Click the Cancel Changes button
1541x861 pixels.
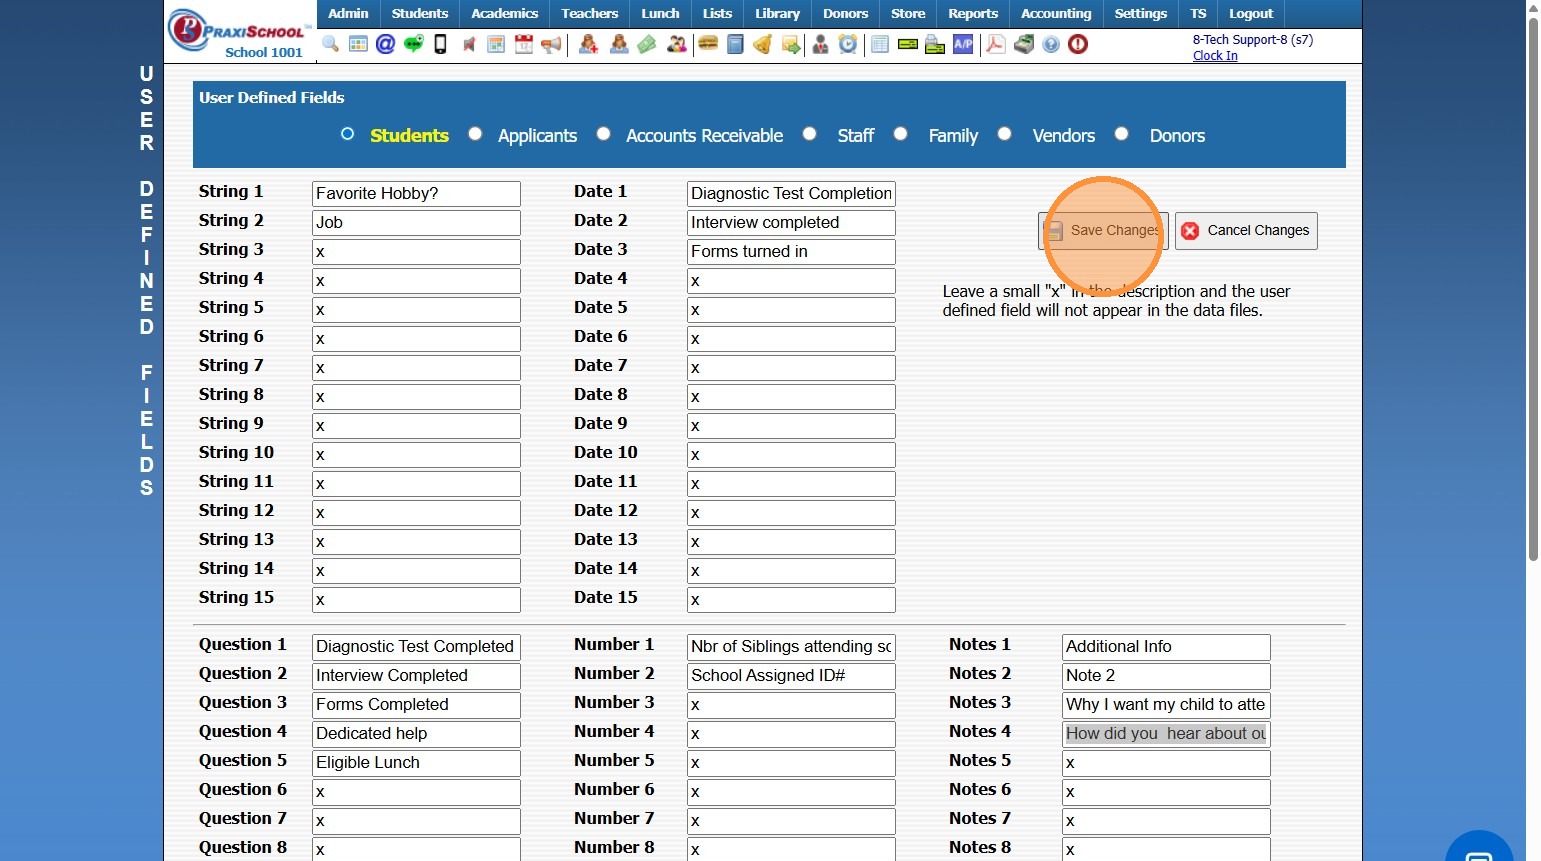pos(1246,230)
